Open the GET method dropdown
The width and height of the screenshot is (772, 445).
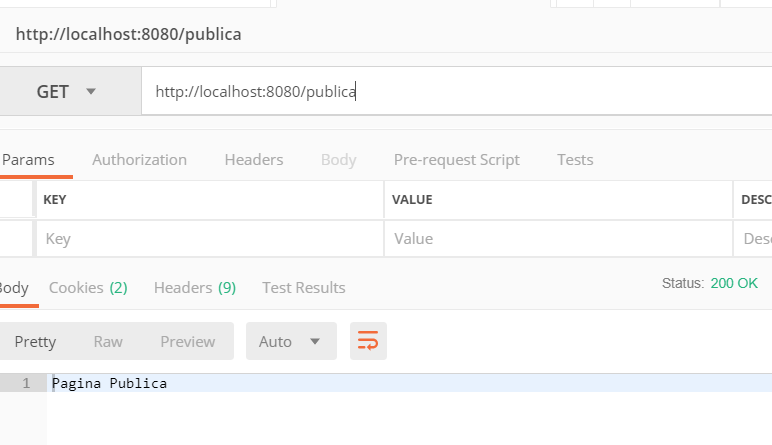point(66,92)
